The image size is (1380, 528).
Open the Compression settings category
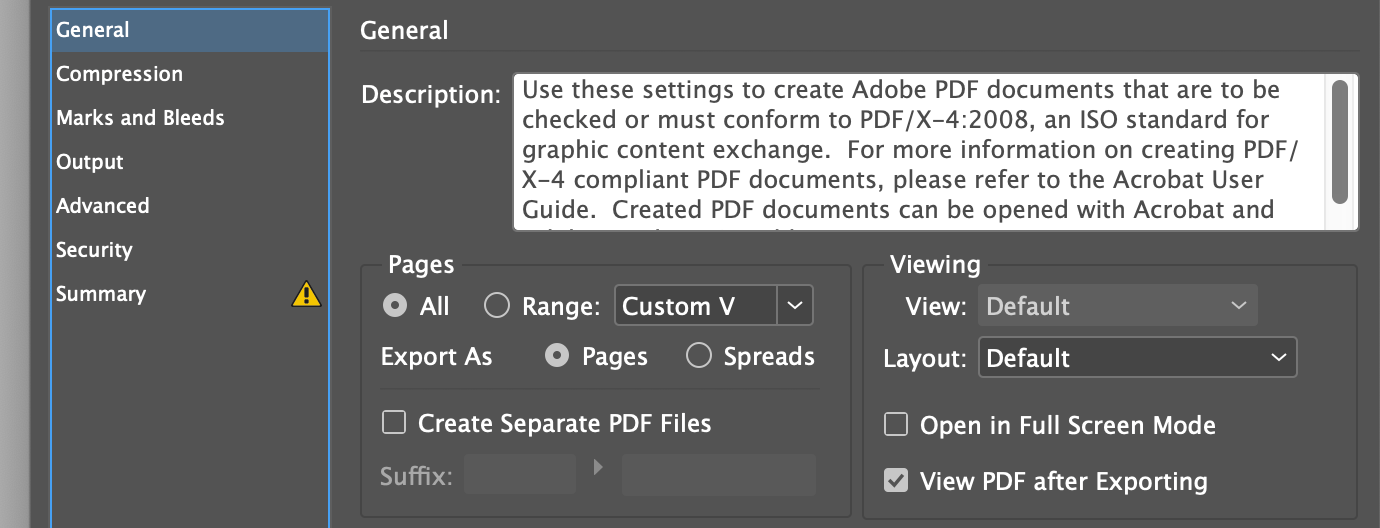[190, 74]
